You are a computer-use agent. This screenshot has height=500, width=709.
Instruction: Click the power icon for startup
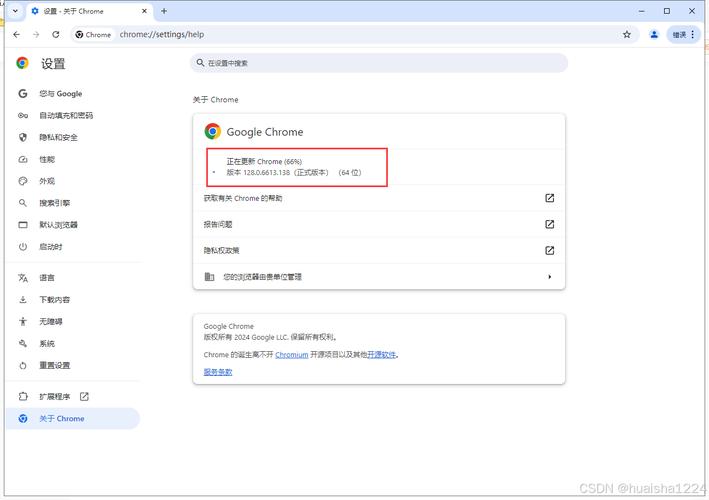pyautogui.click(x=23, y=246)
